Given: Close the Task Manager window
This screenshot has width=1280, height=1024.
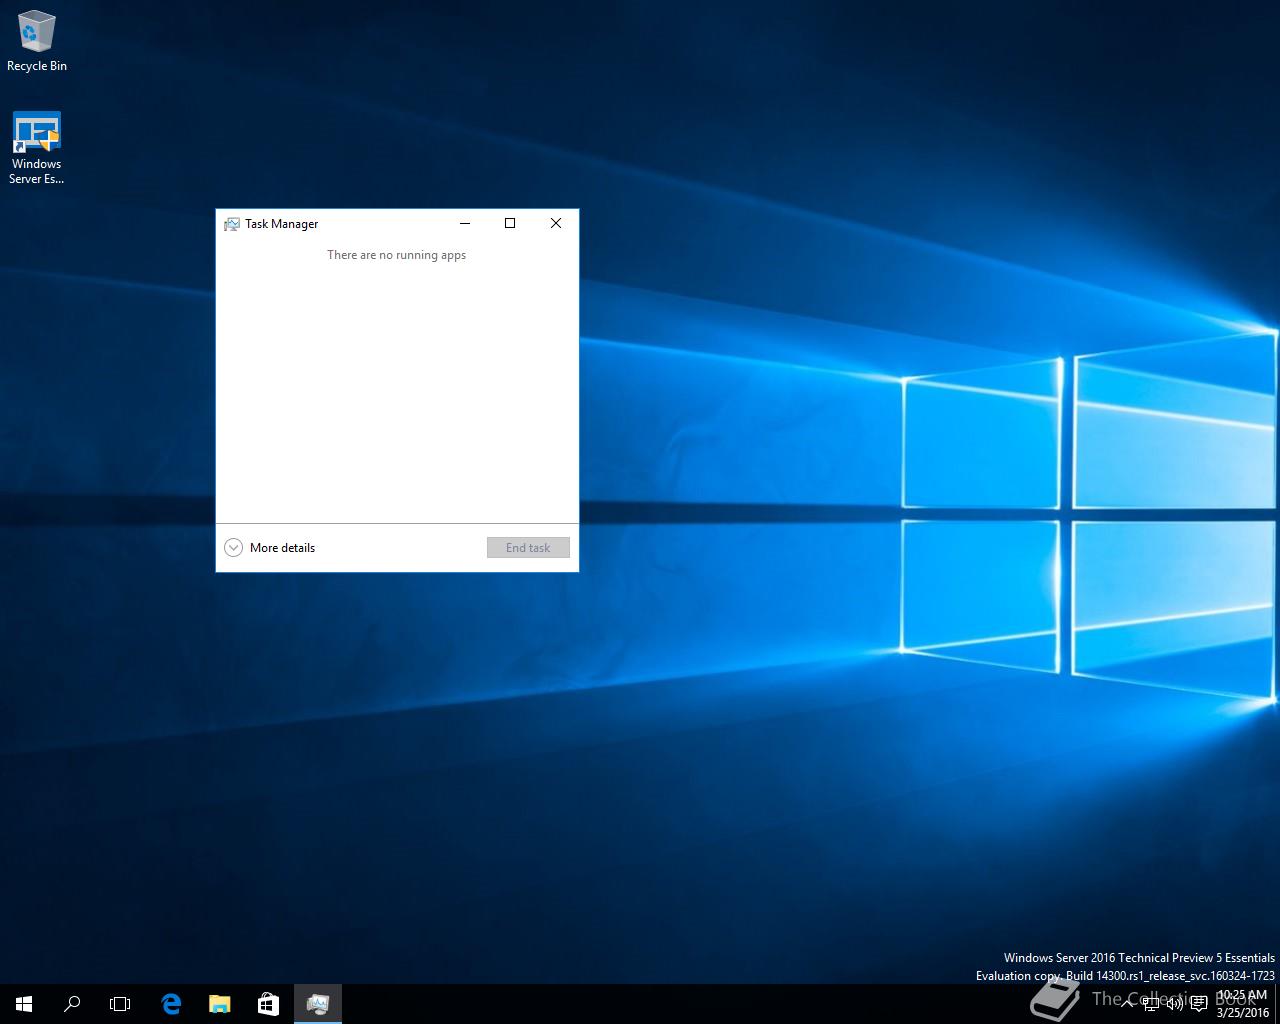Looking at the screenshot, I should pos(556,223).
